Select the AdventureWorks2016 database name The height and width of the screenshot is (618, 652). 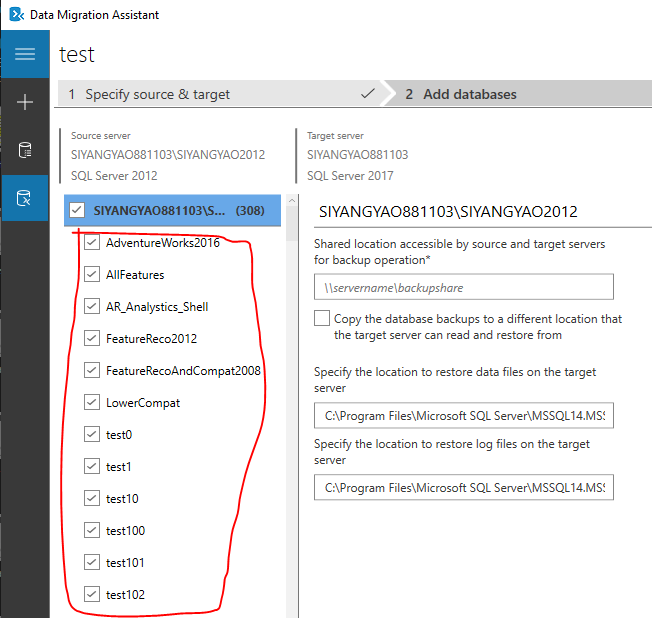(163, 242)
